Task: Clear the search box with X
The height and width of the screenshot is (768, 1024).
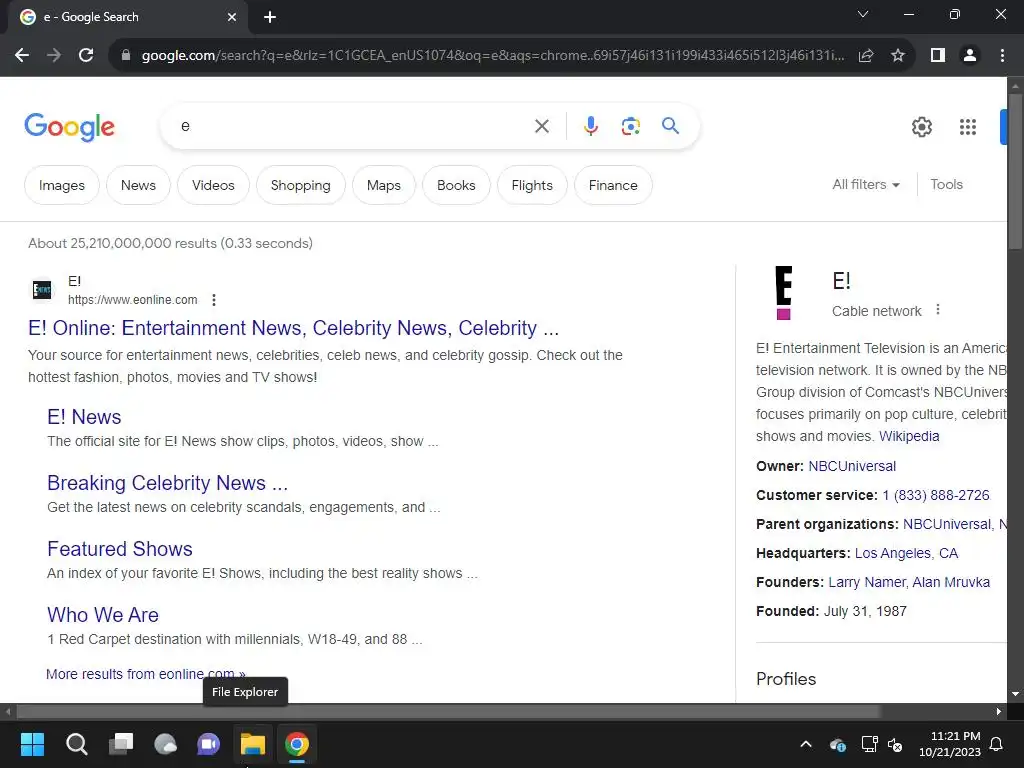Action: pyautogui.click(x=542, y=126)
